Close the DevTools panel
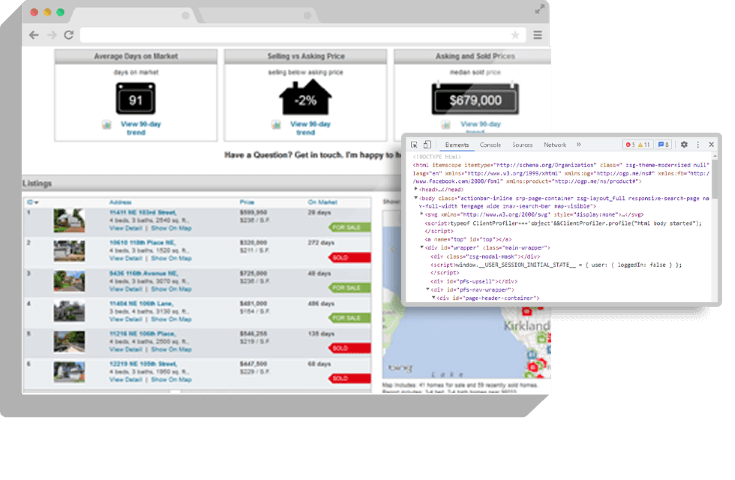The image size is (735, 480). (711, 145)
